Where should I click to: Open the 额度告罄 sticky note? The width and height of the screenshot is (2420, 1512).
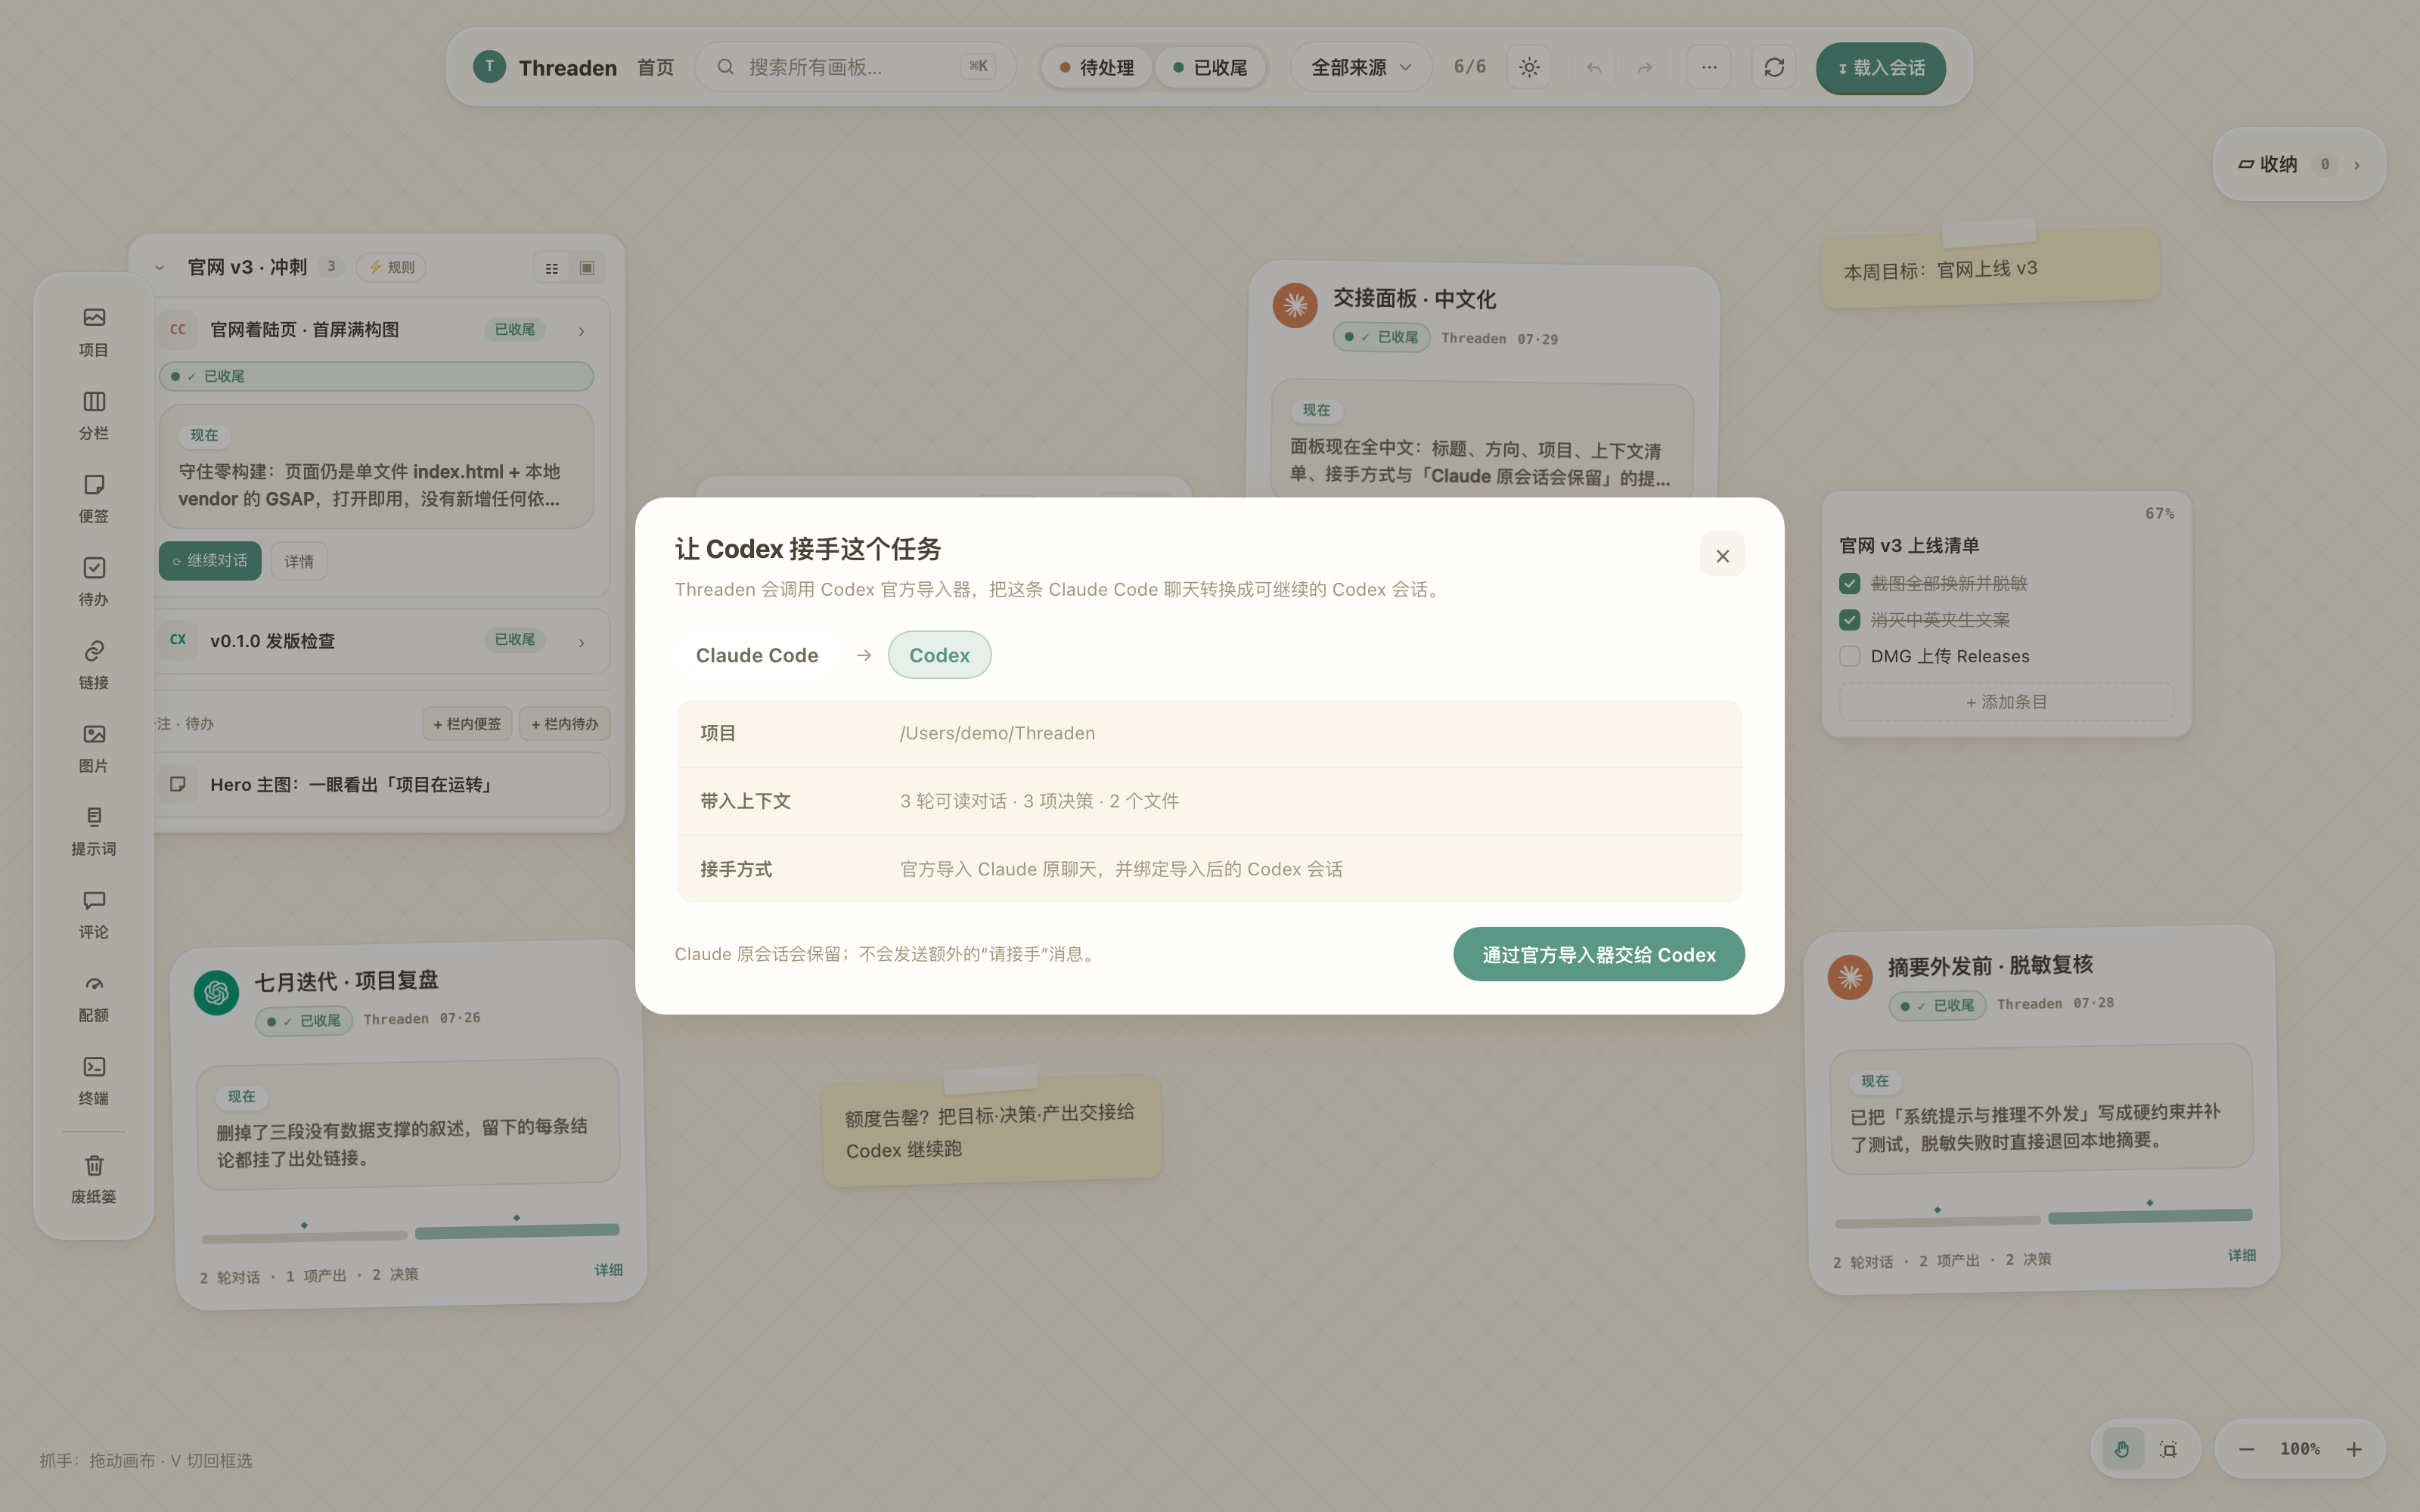[x=991, y=1131]
